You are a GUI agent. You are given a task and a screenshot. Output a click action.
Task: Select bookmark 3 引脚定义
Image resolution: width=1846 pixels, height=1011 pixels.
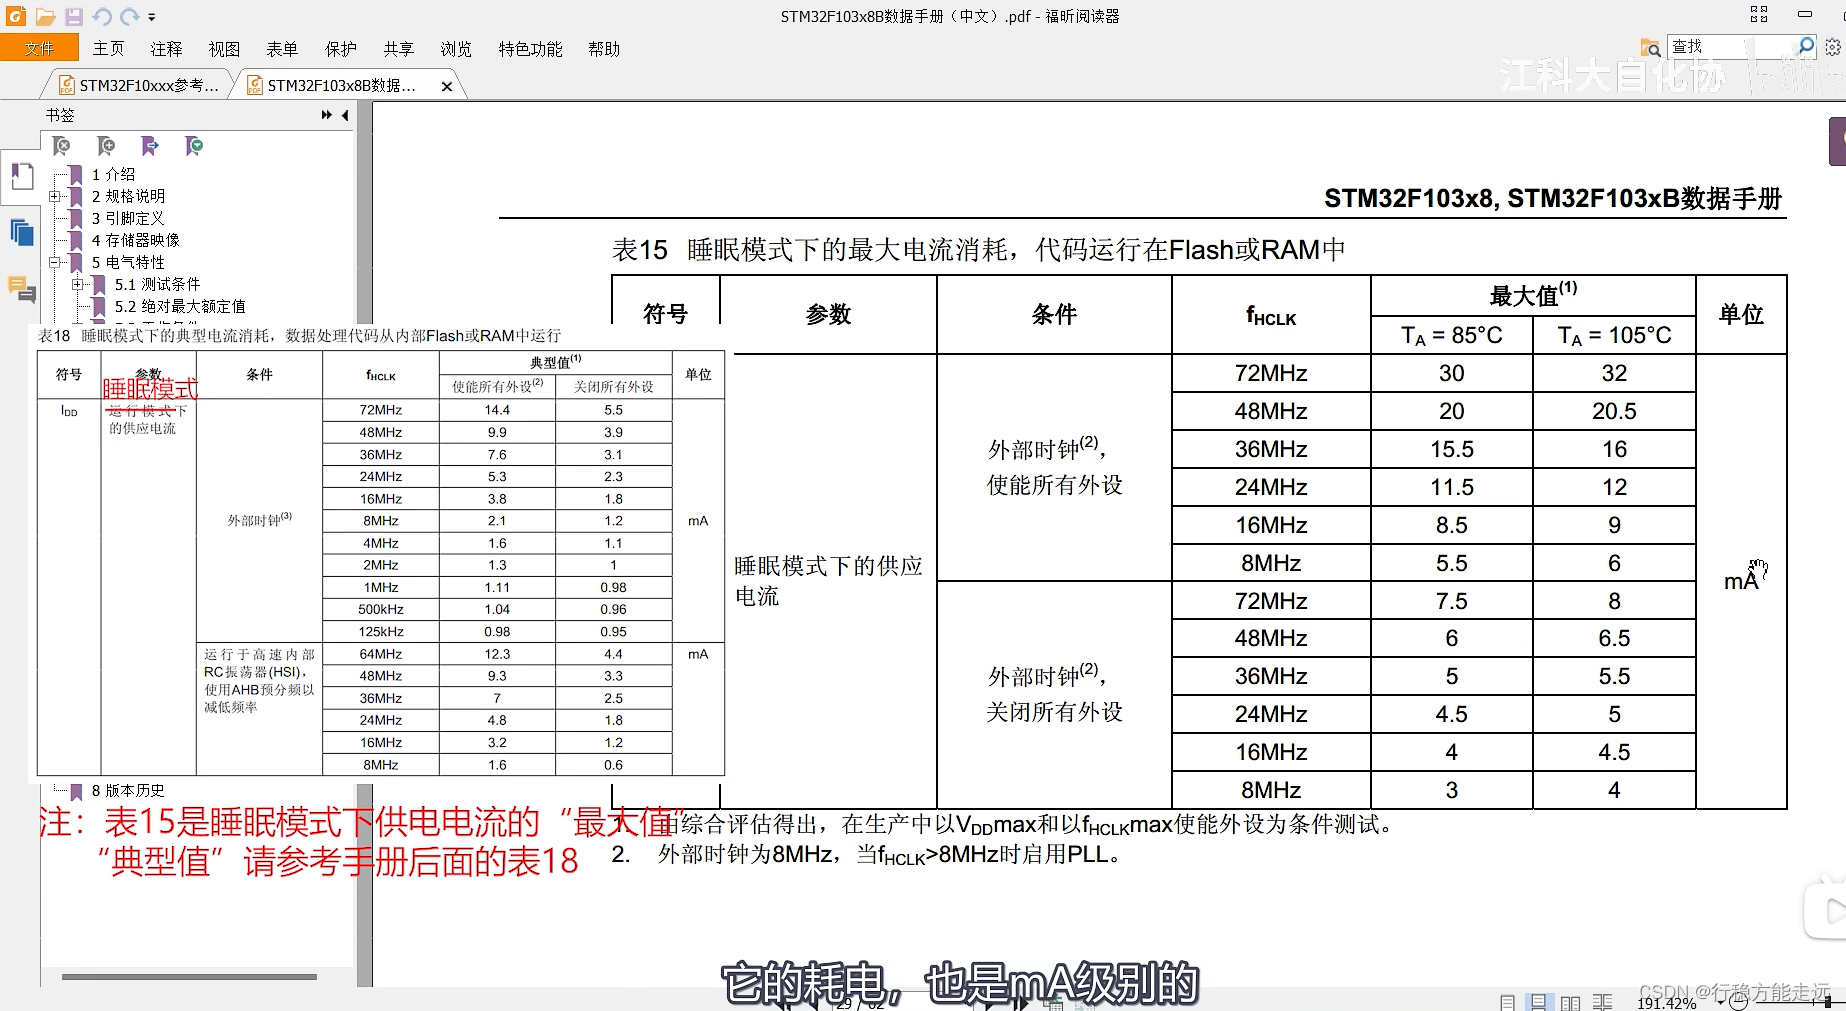(x=128, y=218)
